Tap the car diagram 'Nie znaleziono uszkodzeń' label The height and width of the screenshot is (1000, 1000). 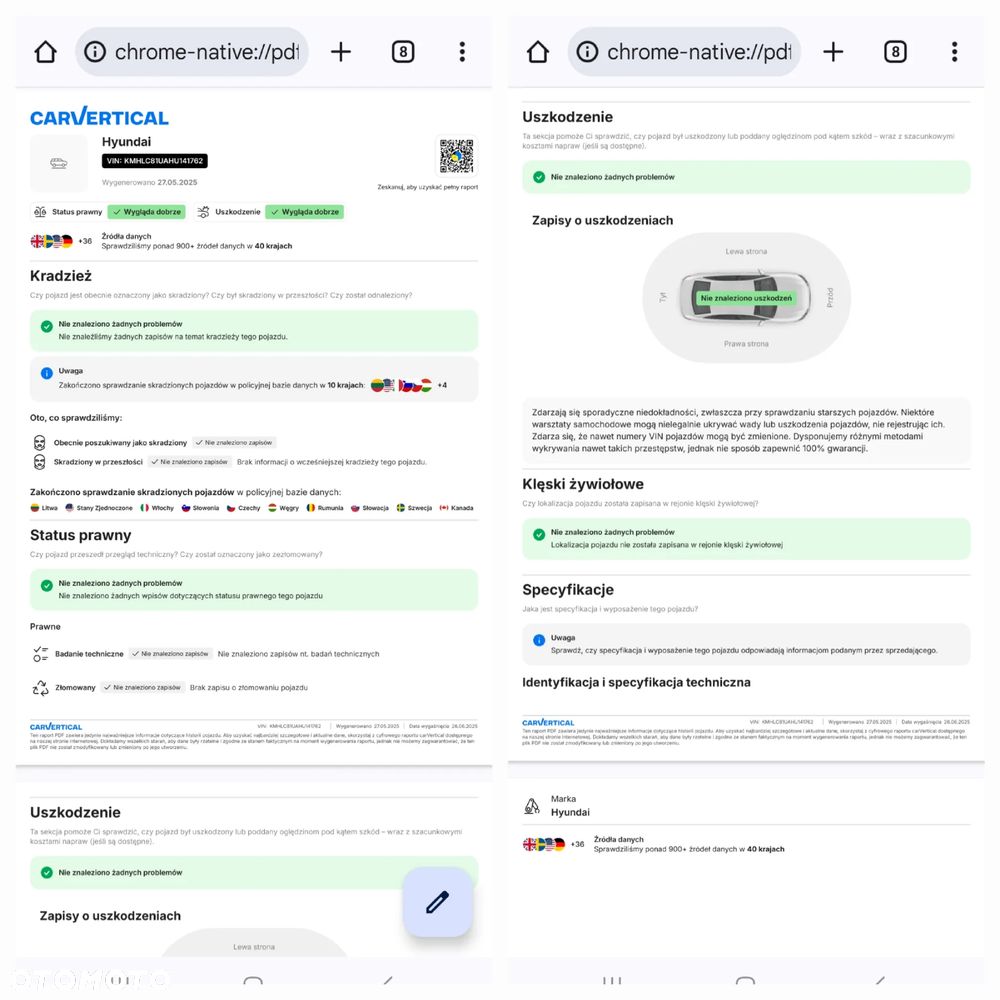coord(746,298)
